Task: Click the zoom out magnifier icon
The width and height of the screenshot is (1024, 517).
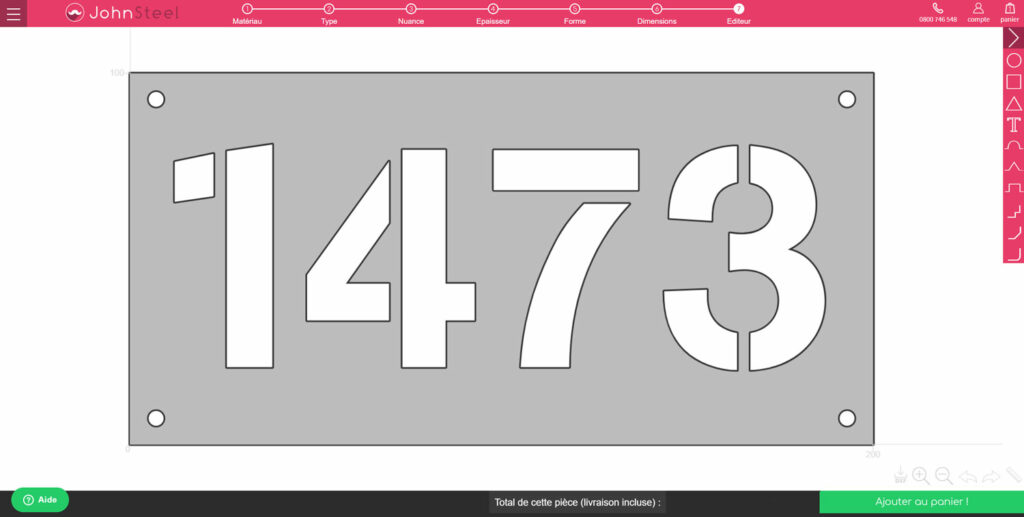Action: (x=944, y=476)
